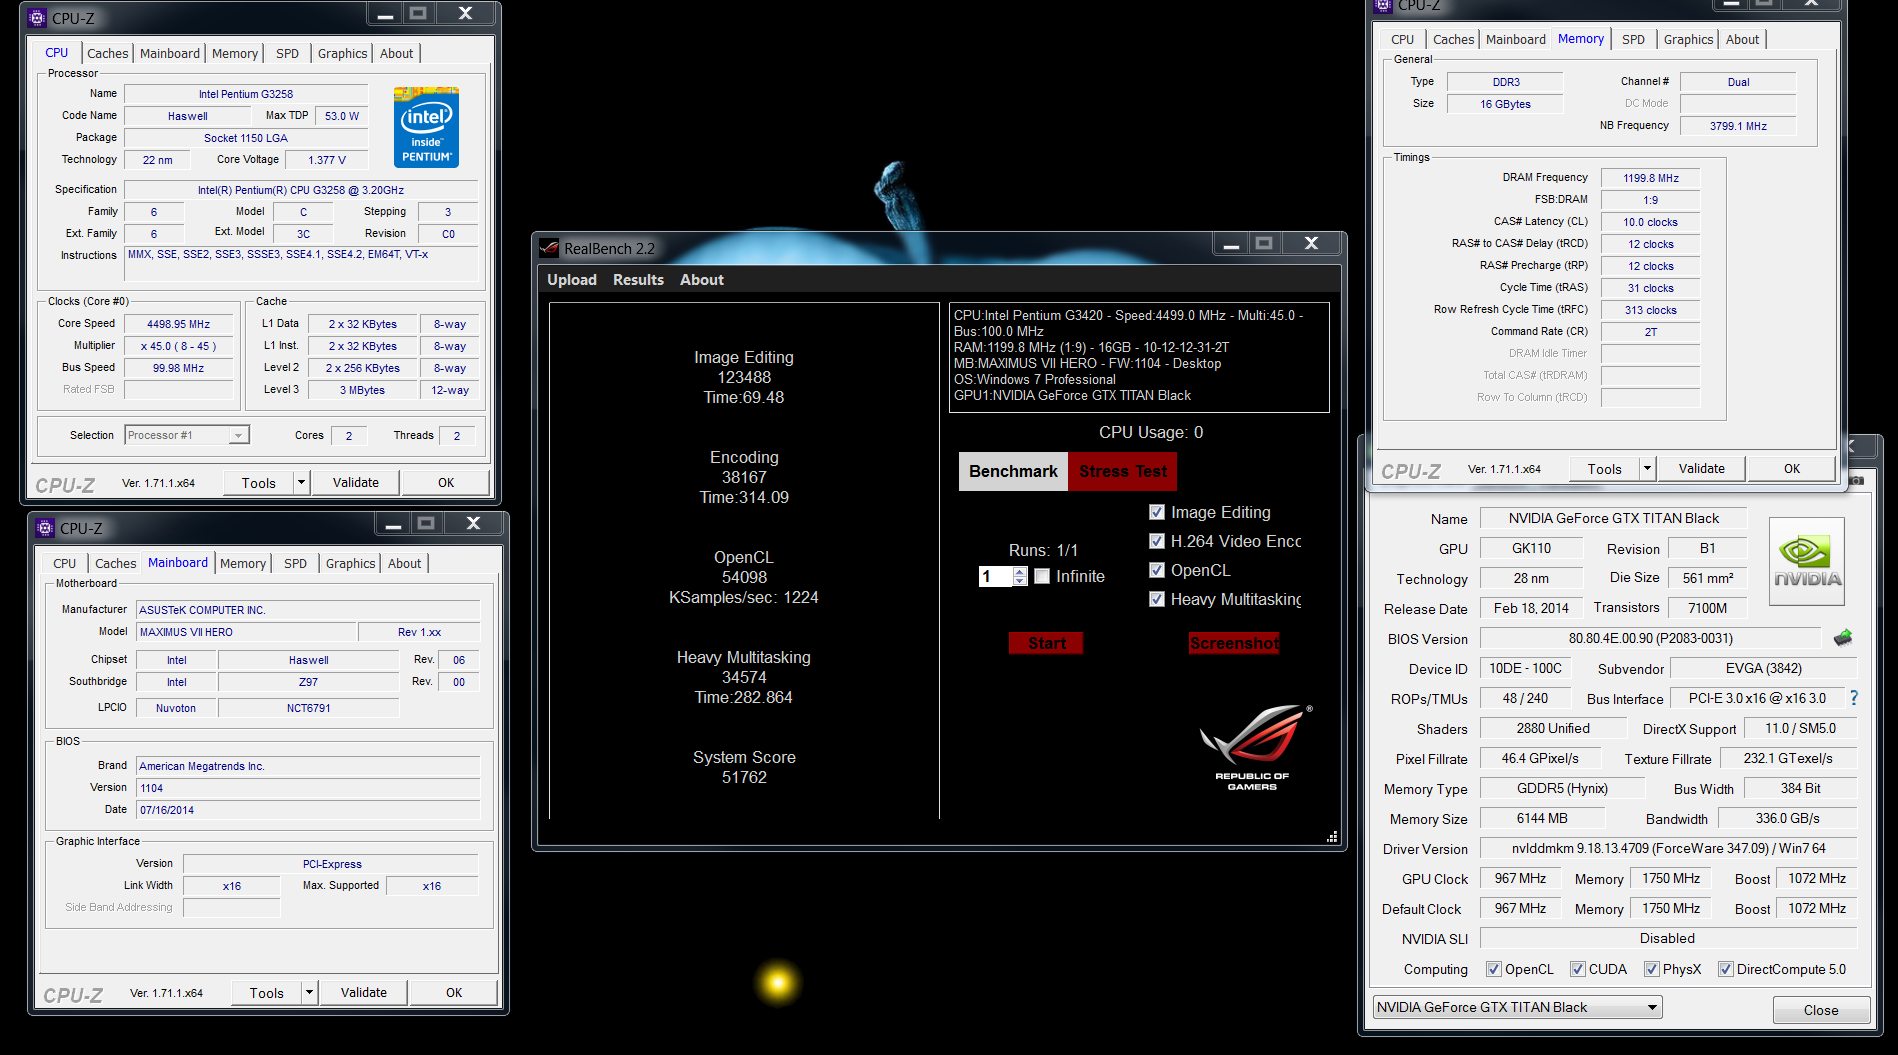
Task: Click the Runs number stepper arrows
Action: click(x=1020, y=576)
